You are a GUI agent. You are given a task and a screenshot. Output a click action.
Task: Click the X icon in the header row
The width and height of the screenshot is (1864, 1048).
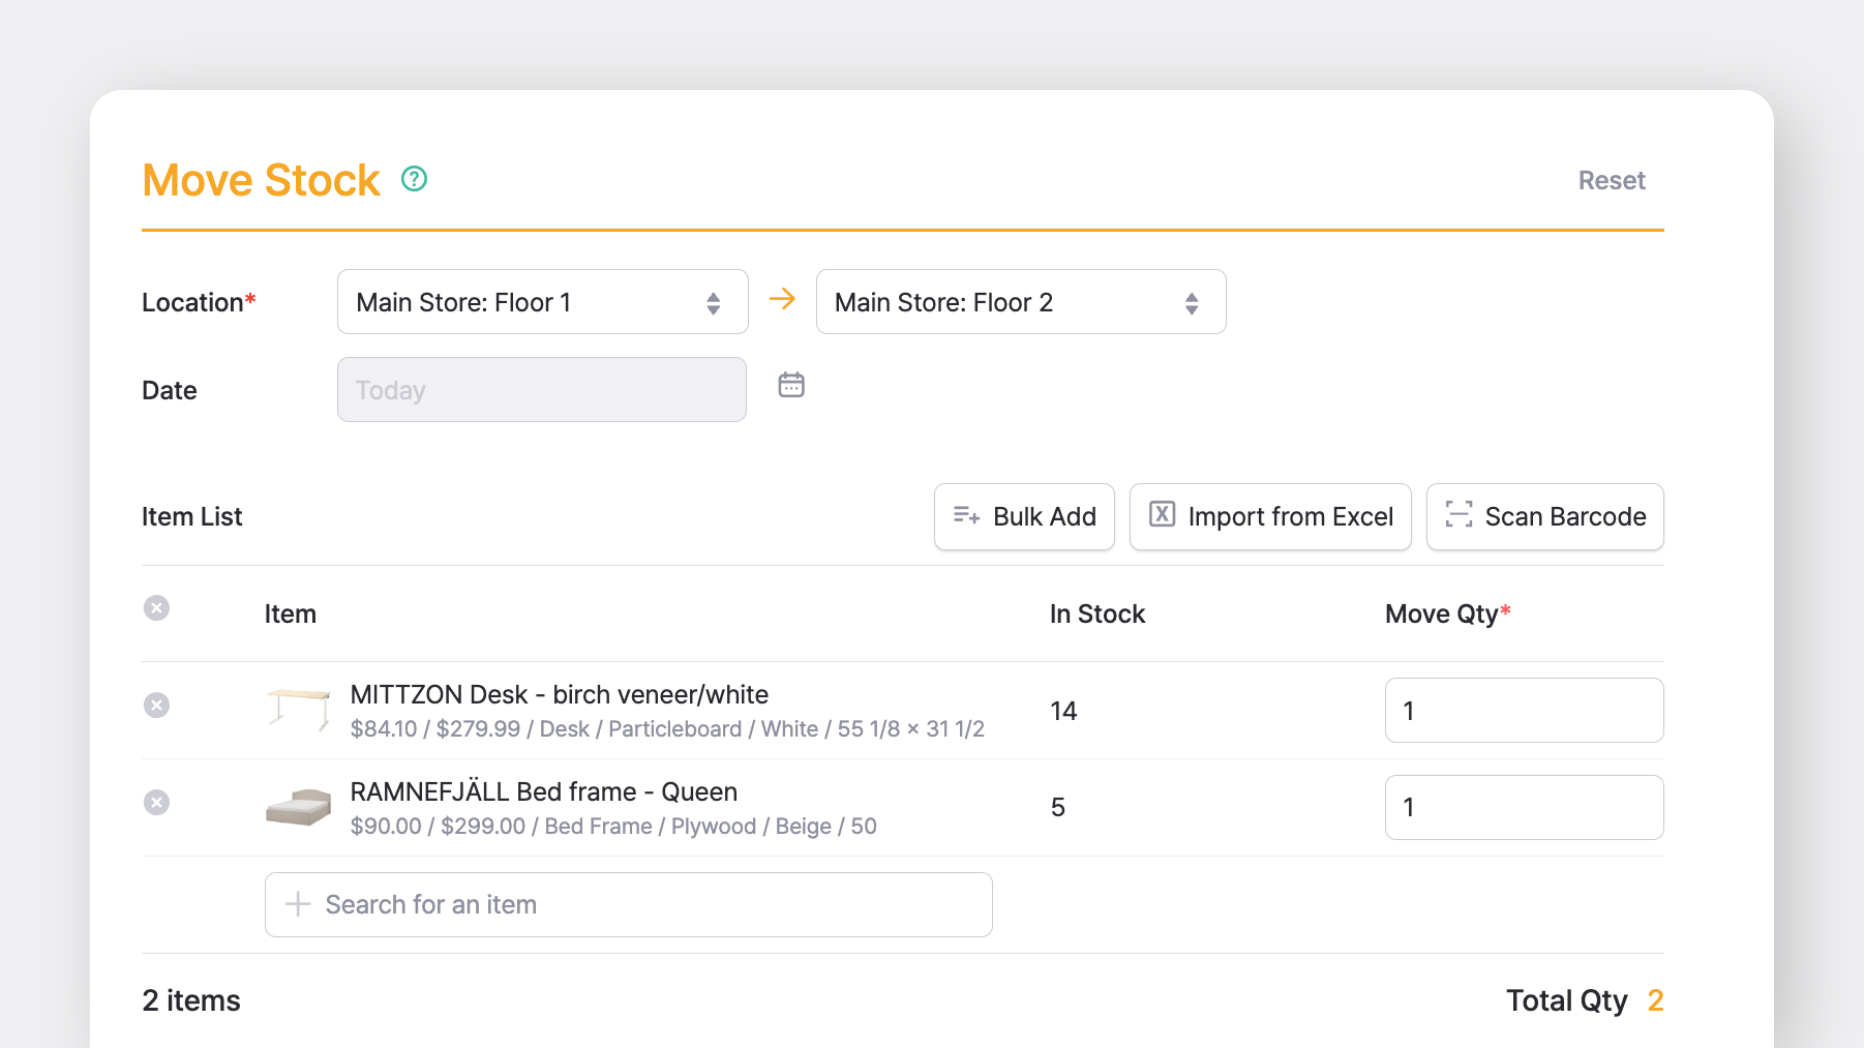(x=156, y=607)
